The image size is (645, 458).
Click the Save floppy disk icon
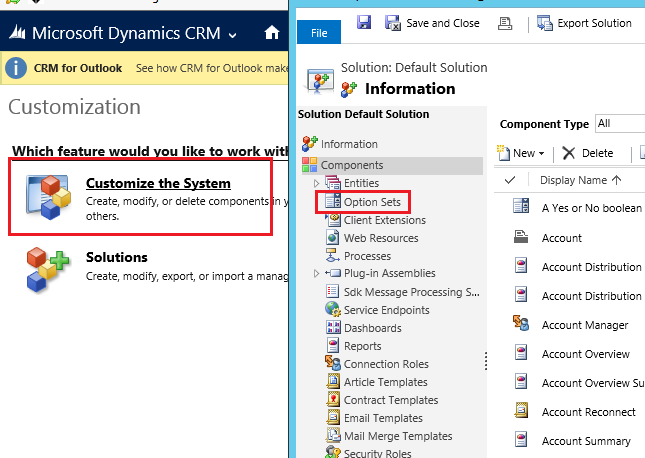(x=364, y=23)
